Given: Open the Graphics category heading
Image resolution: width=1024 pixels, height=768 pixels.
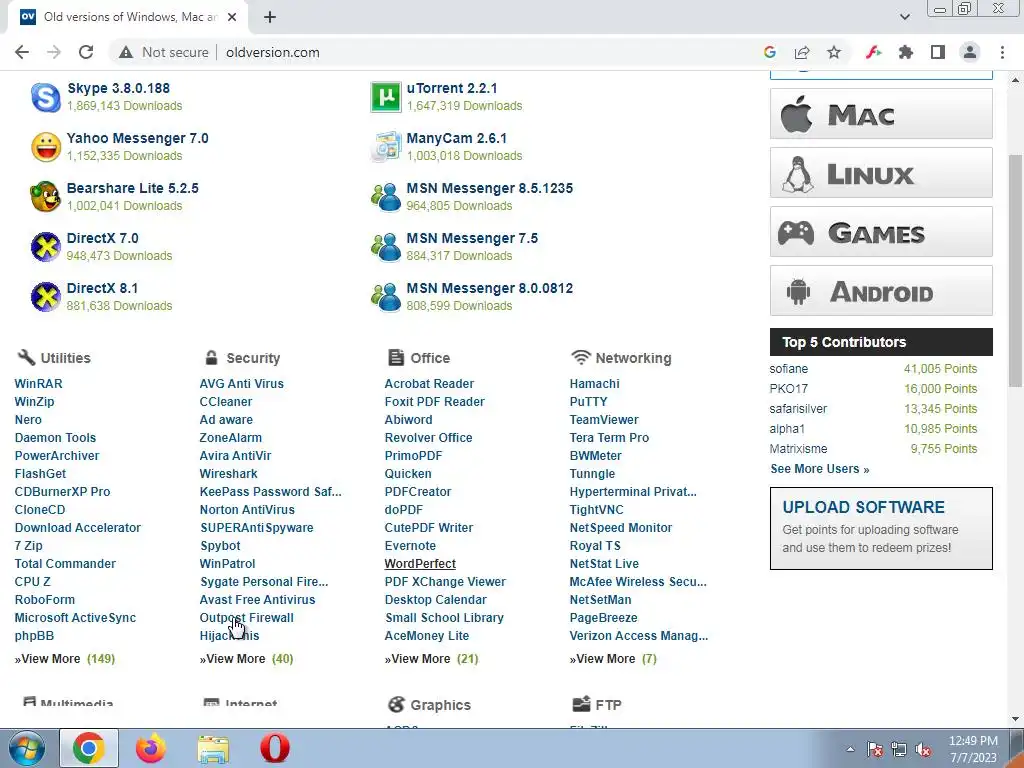Looking at the screenshot, I should coord(440,705).
